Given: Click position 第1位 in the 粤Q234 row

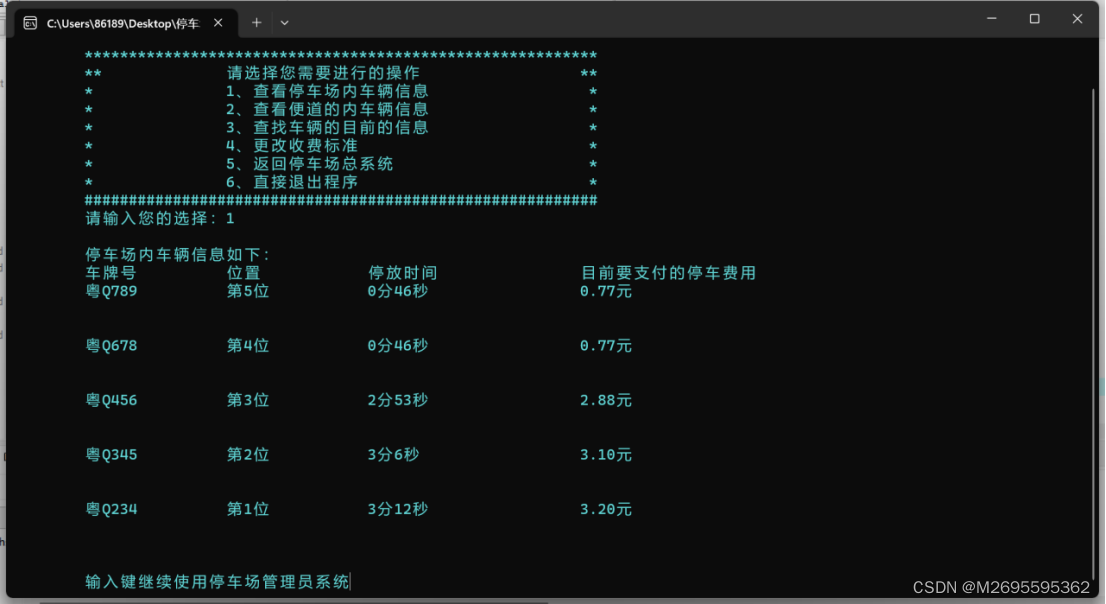Looking at the screenshot, I should pos(248,509).
